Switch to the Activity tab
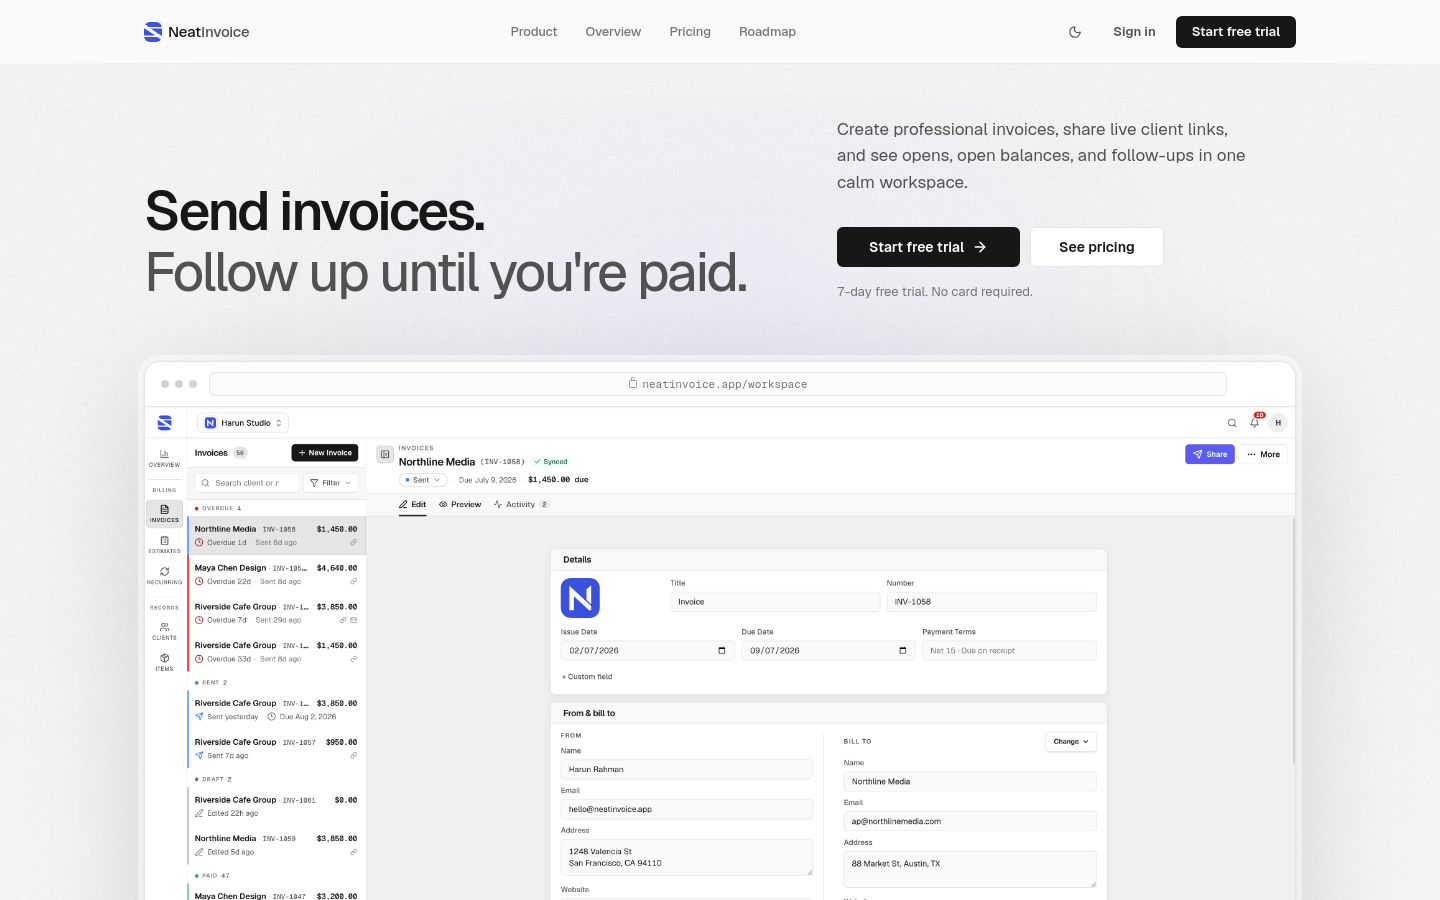The width and height of the screenshot is (1440, 900). 521,505
